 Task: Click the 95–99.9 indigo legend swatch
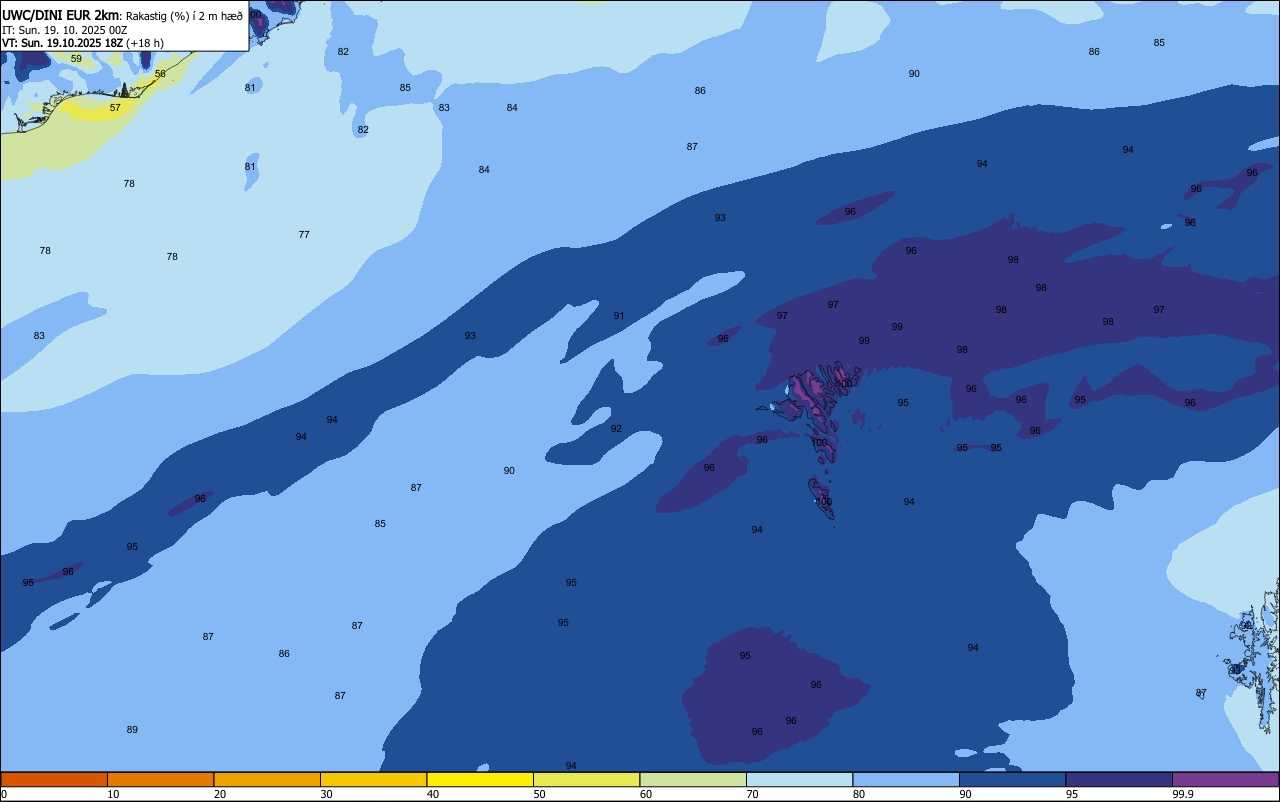pyautogui.click(x=1119, y=779)
